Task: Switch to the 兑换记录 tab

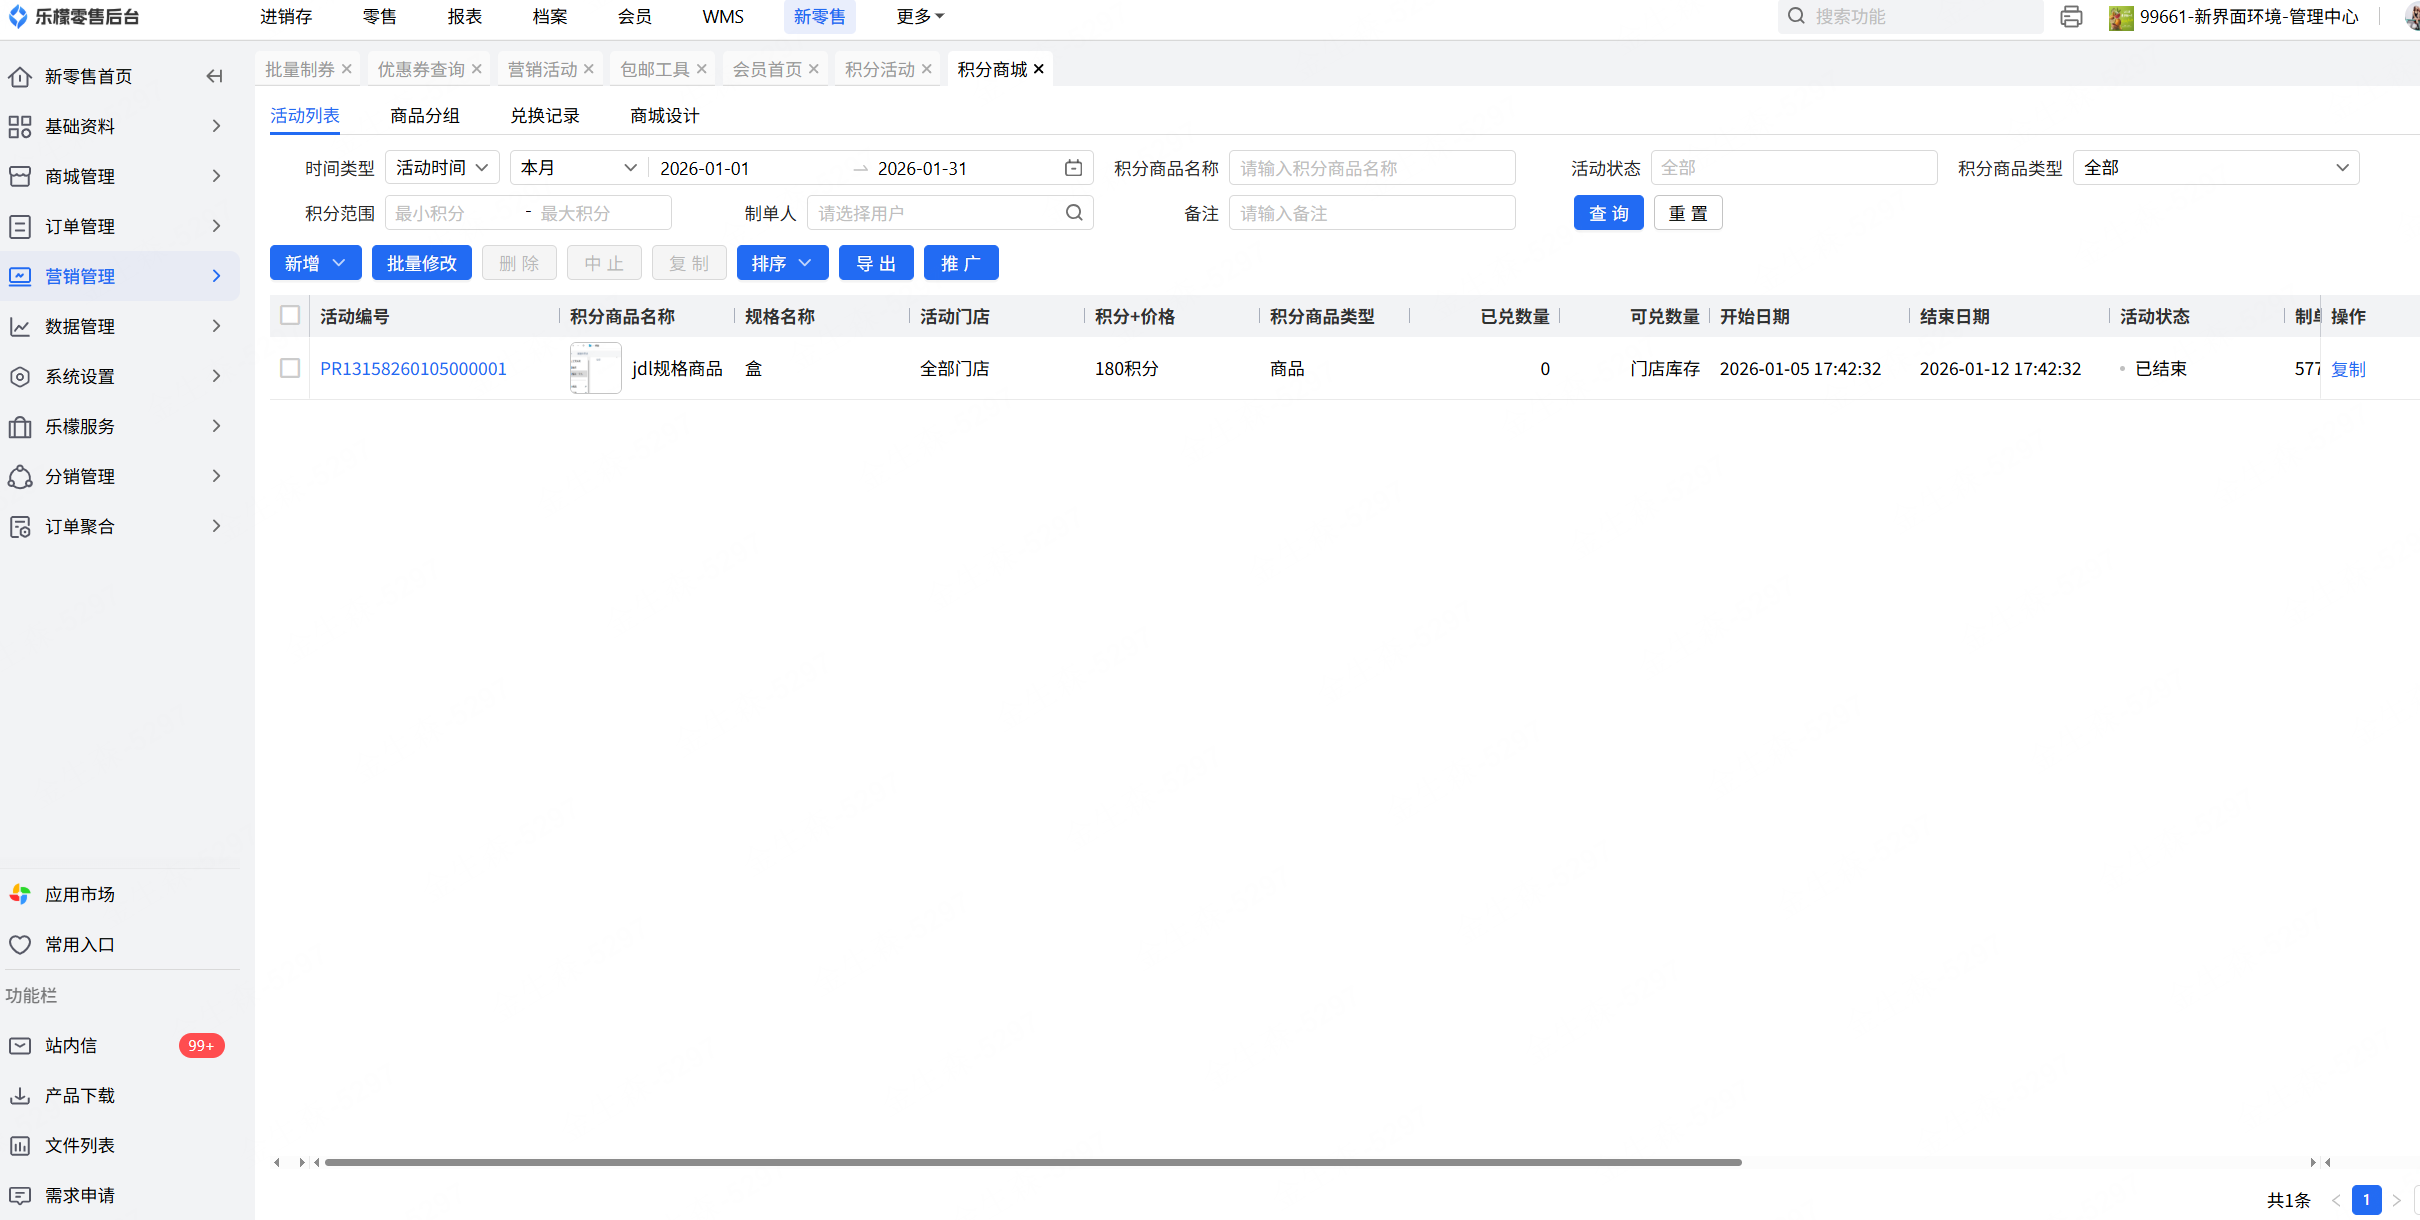Action: 544,116
